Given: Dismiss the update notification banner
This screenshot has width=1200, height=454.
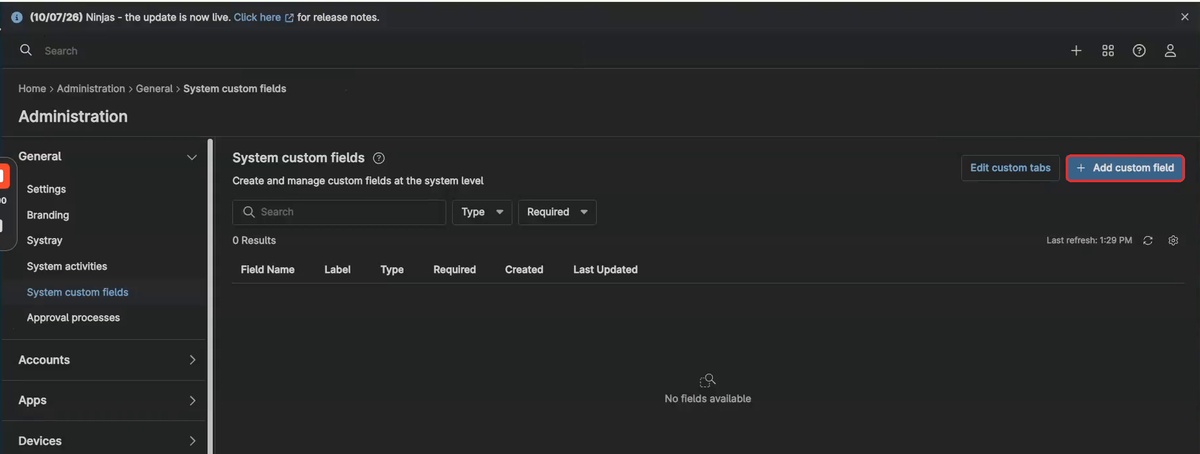Looking at the screenshot, I should tap(1185, 17).
